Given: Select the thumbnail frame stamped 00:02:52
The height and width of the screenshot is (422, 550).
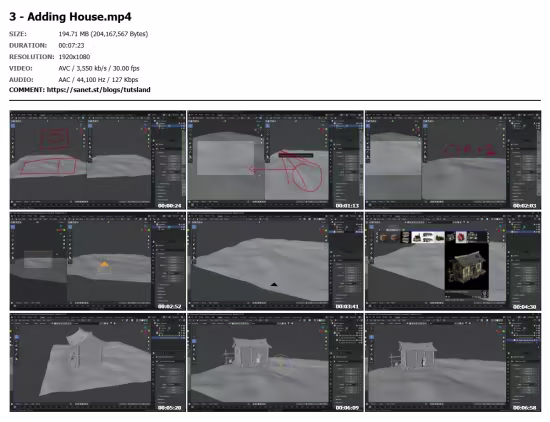Looking at the screenshot, I should [98, 261].
